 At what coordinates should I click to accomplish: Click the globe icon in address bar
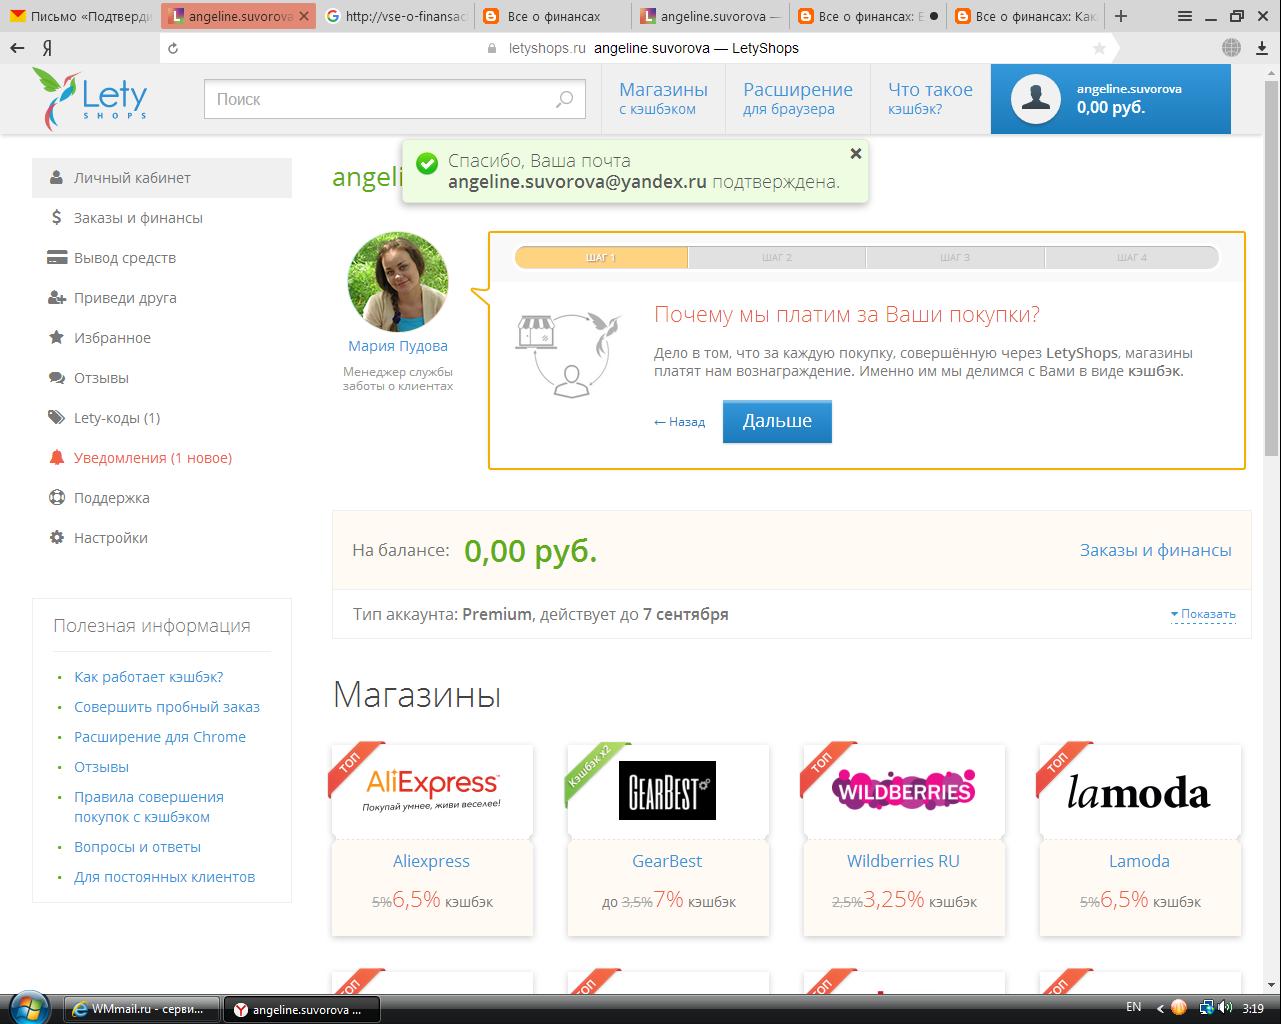(1231, 48)
